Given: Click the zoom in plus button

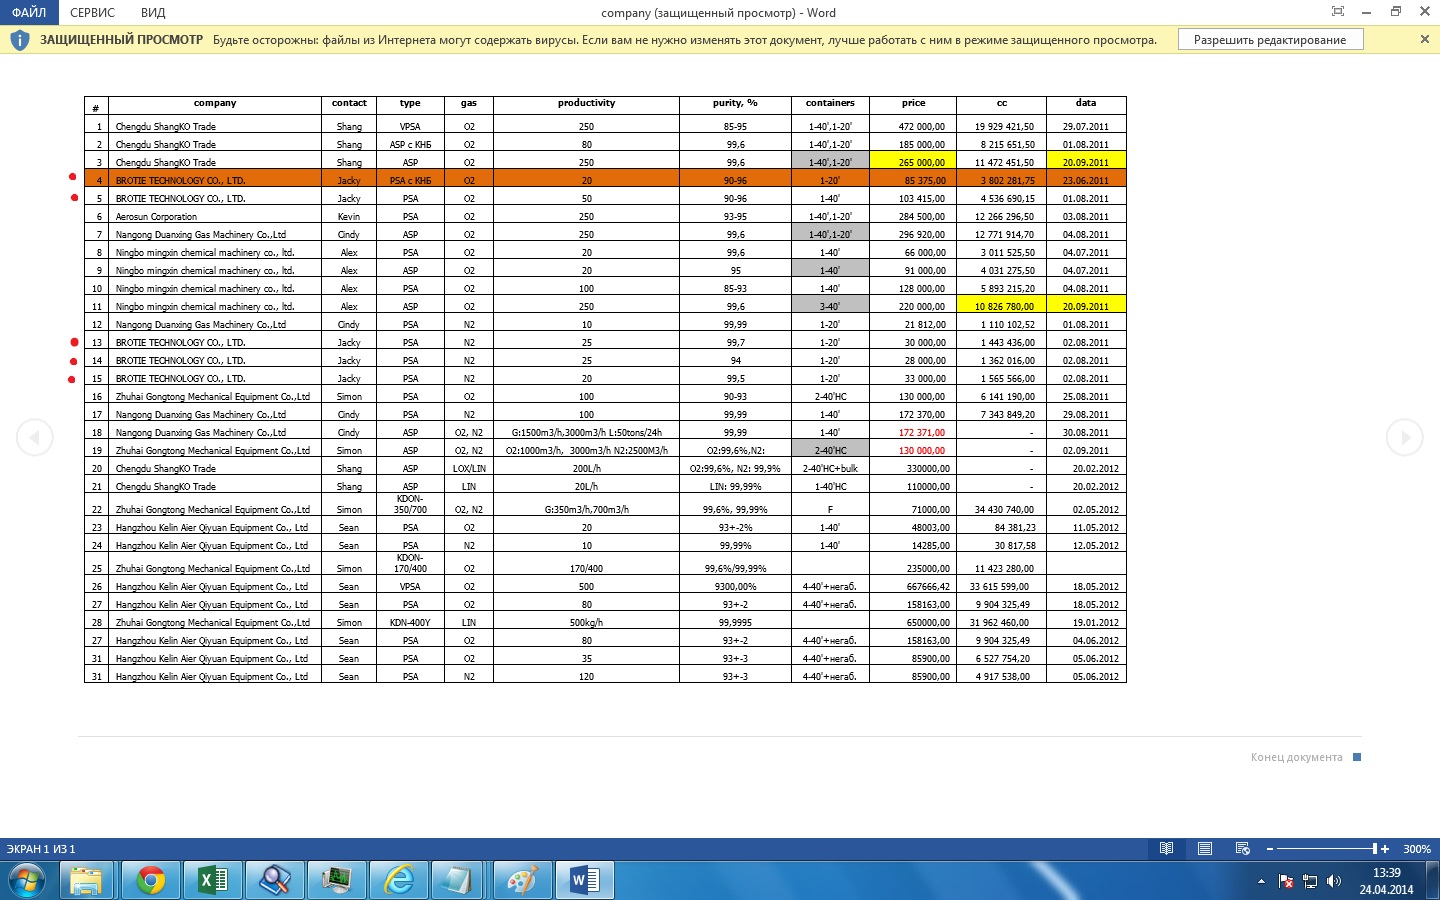Looking at the screenshot, I should tap(1385, 849).
